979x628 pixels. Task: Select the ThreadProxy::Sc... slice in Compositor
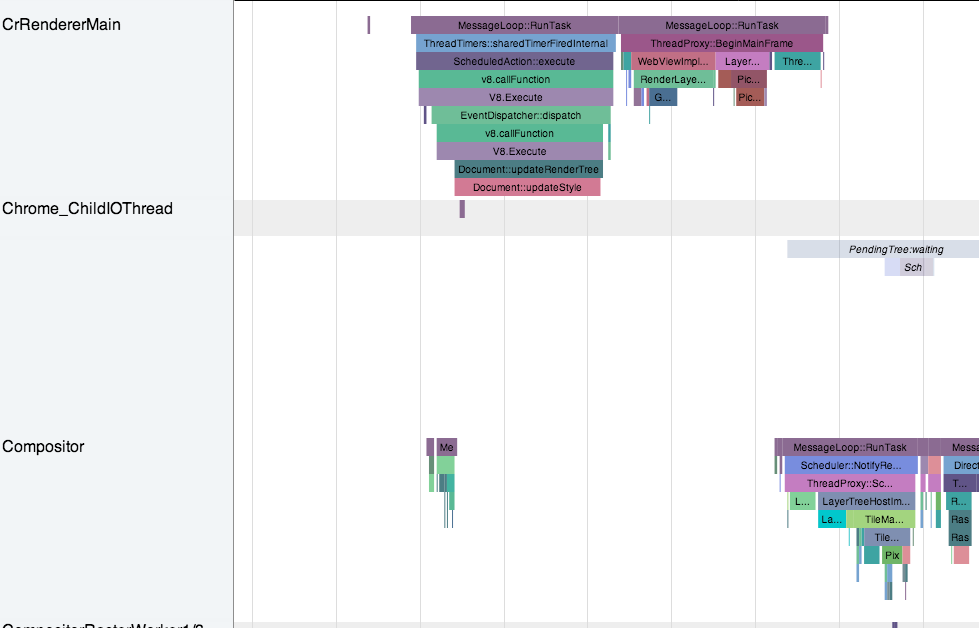[x=849, y=484]
